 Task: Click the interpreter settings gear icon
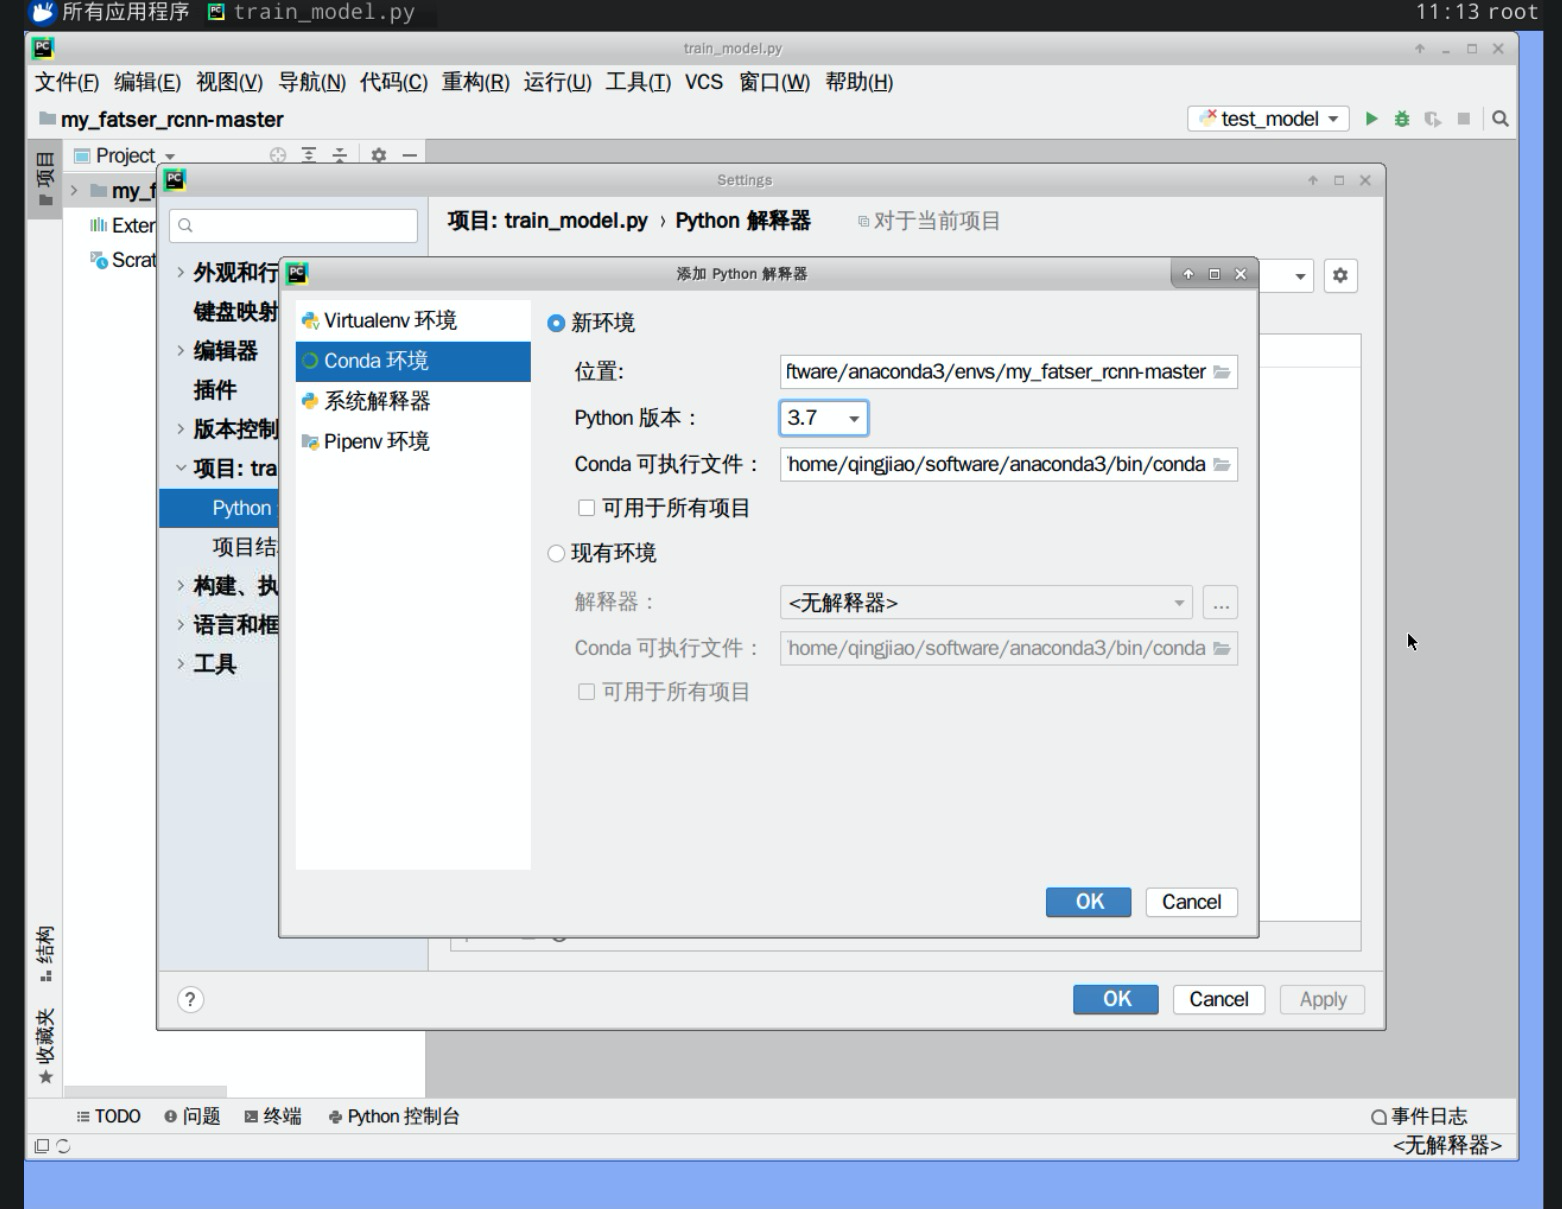1340,275
